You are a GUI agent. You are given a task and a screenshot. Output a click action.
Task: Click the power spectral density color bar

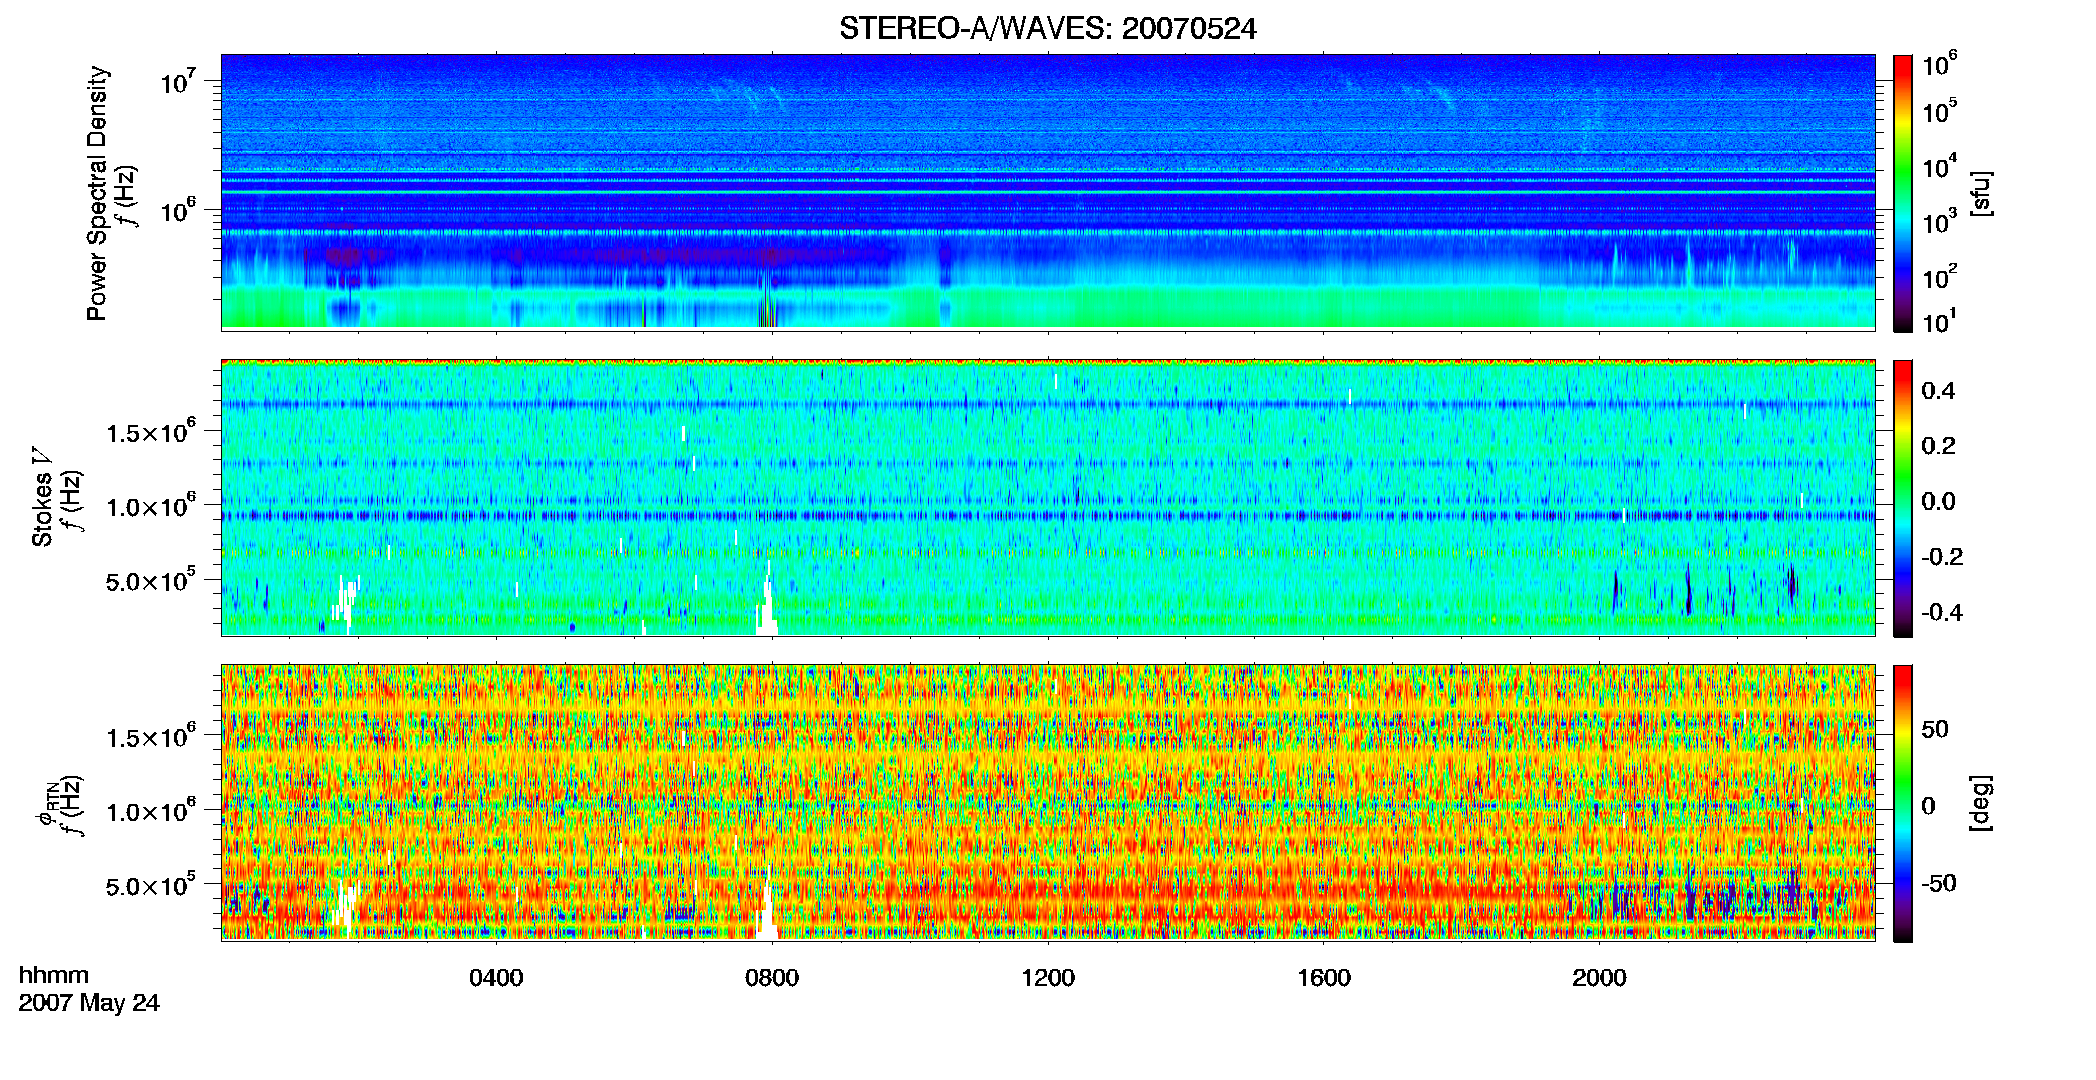[1903, 193]
